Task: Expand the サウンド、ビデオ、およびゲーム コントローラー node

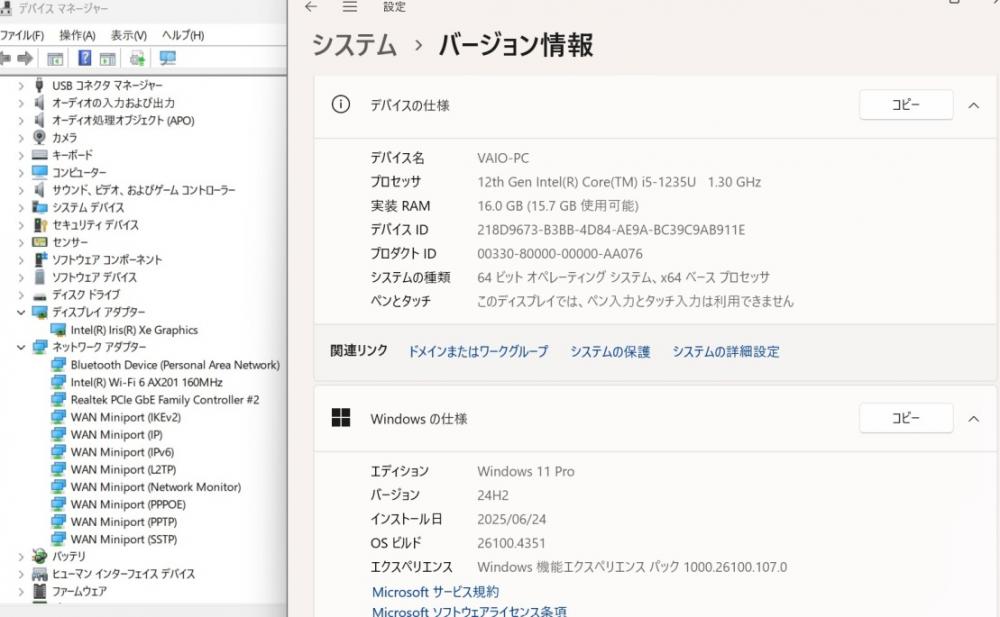Action: (x=21, y=190)
